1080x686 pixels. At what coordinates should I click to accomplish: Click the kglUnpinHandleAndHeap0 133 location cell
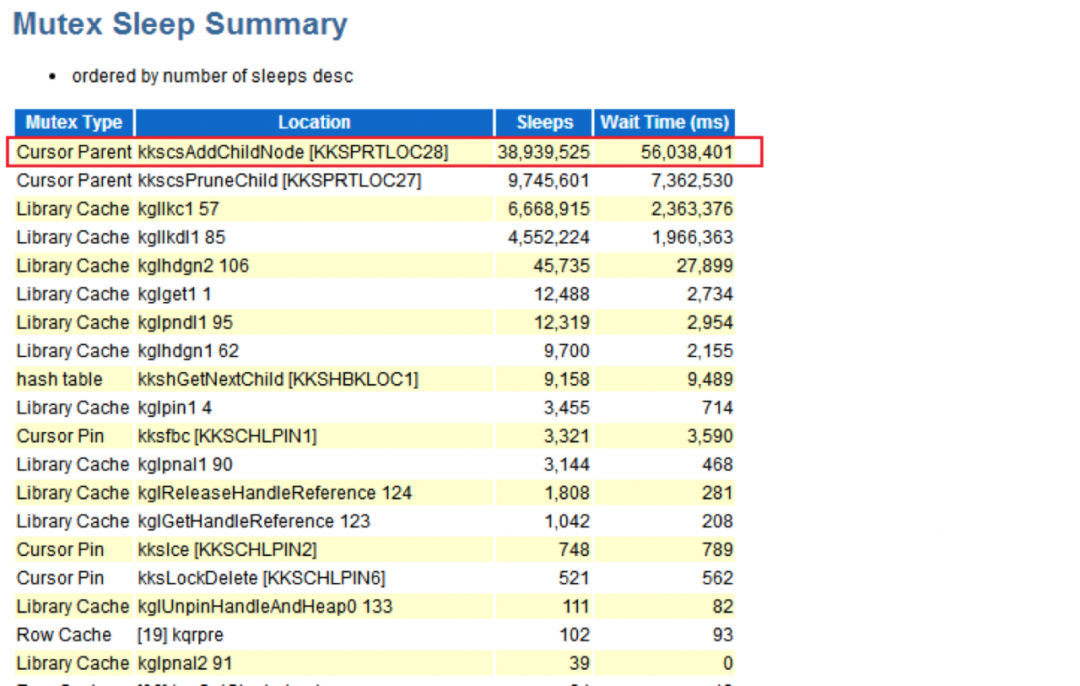(264, 606)
